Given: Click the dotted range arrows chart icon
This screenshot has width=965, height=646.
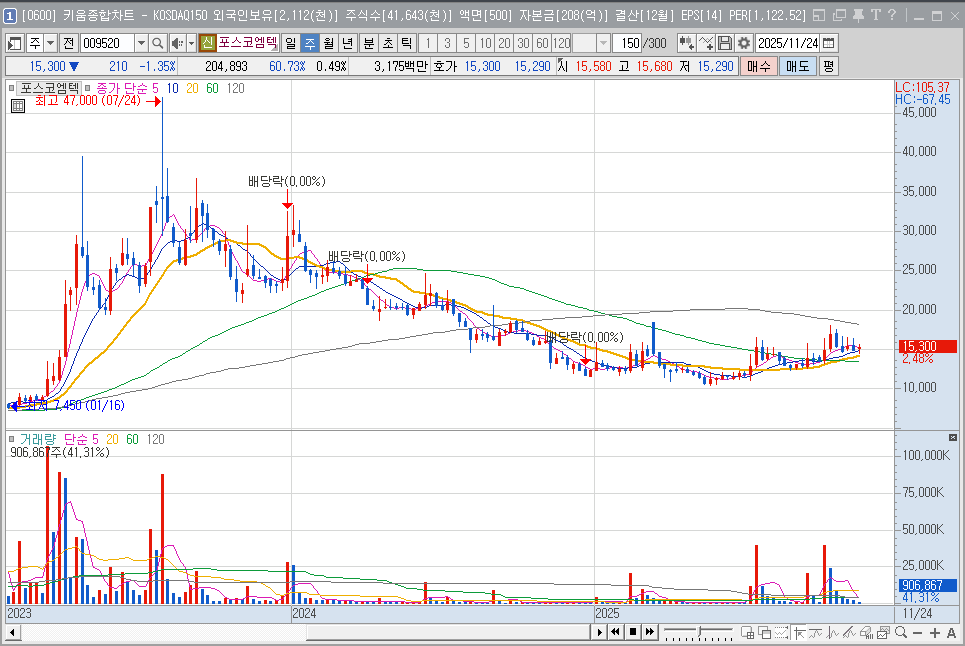Looking at the screenshot, I should (x=782, y=632).
